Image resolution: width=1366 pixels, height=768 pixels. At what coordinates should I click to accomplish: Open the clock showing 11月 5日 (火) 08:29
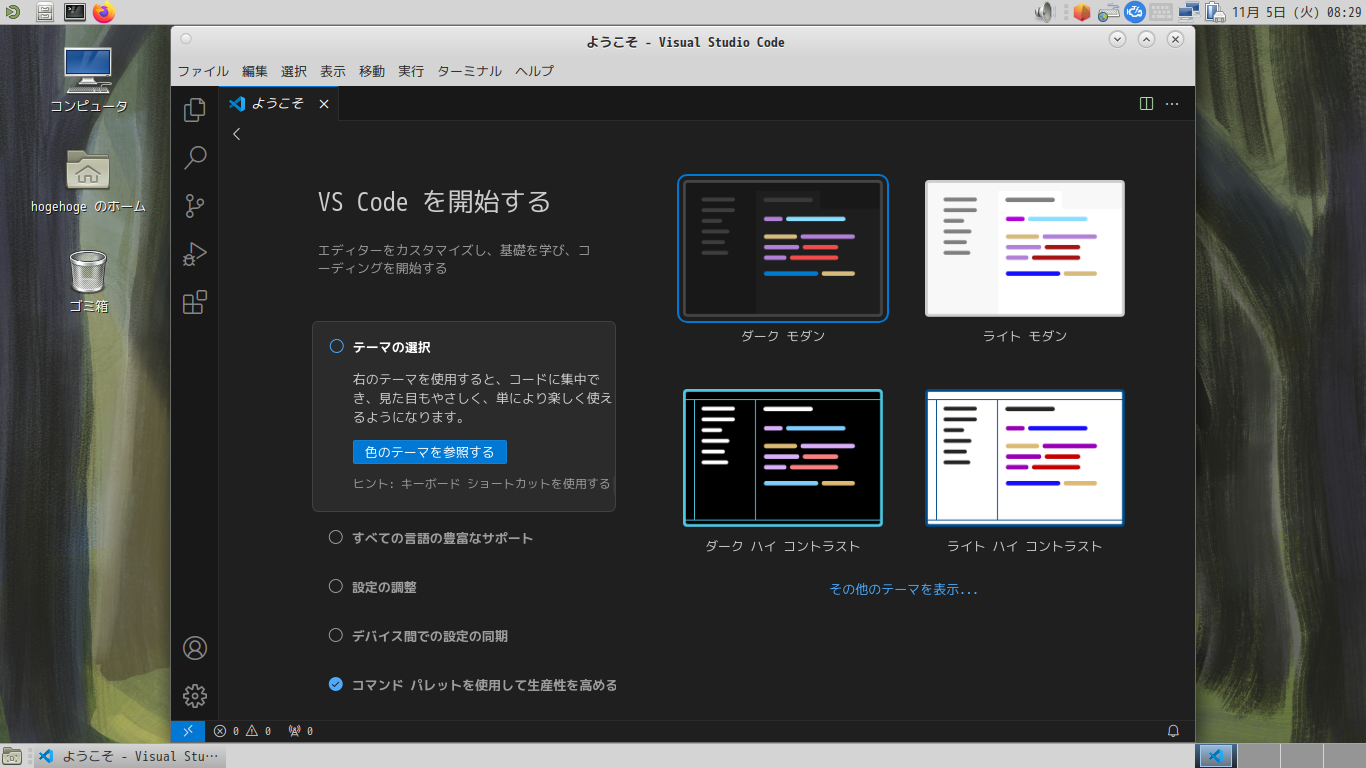[1297, 12]
